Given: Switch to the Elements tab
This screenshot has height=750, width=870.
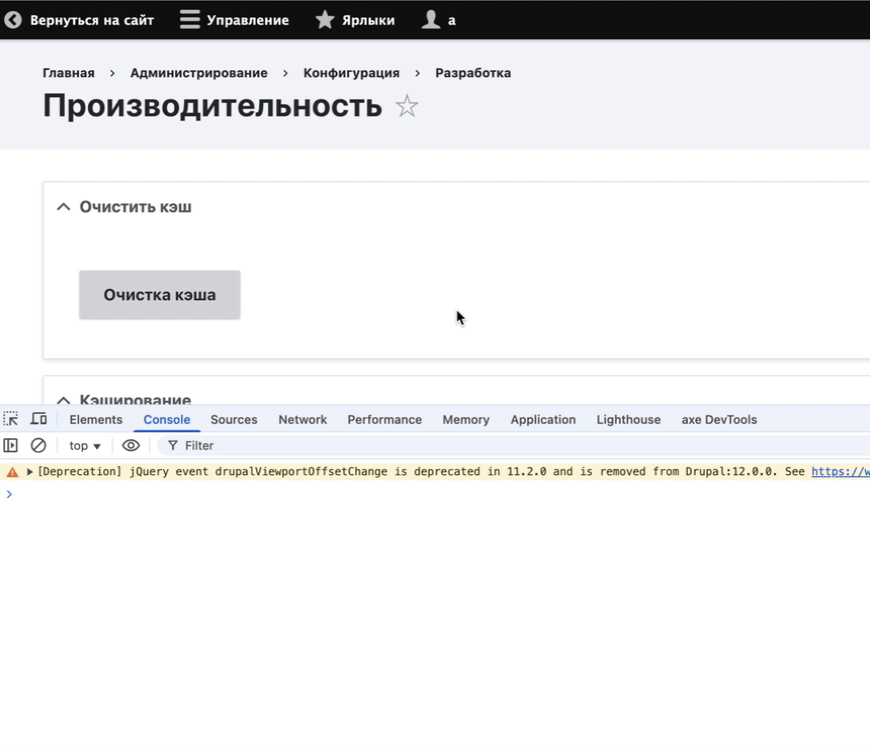Looking at the screenshot, I should pyautogui.click(x=96, y=419).
